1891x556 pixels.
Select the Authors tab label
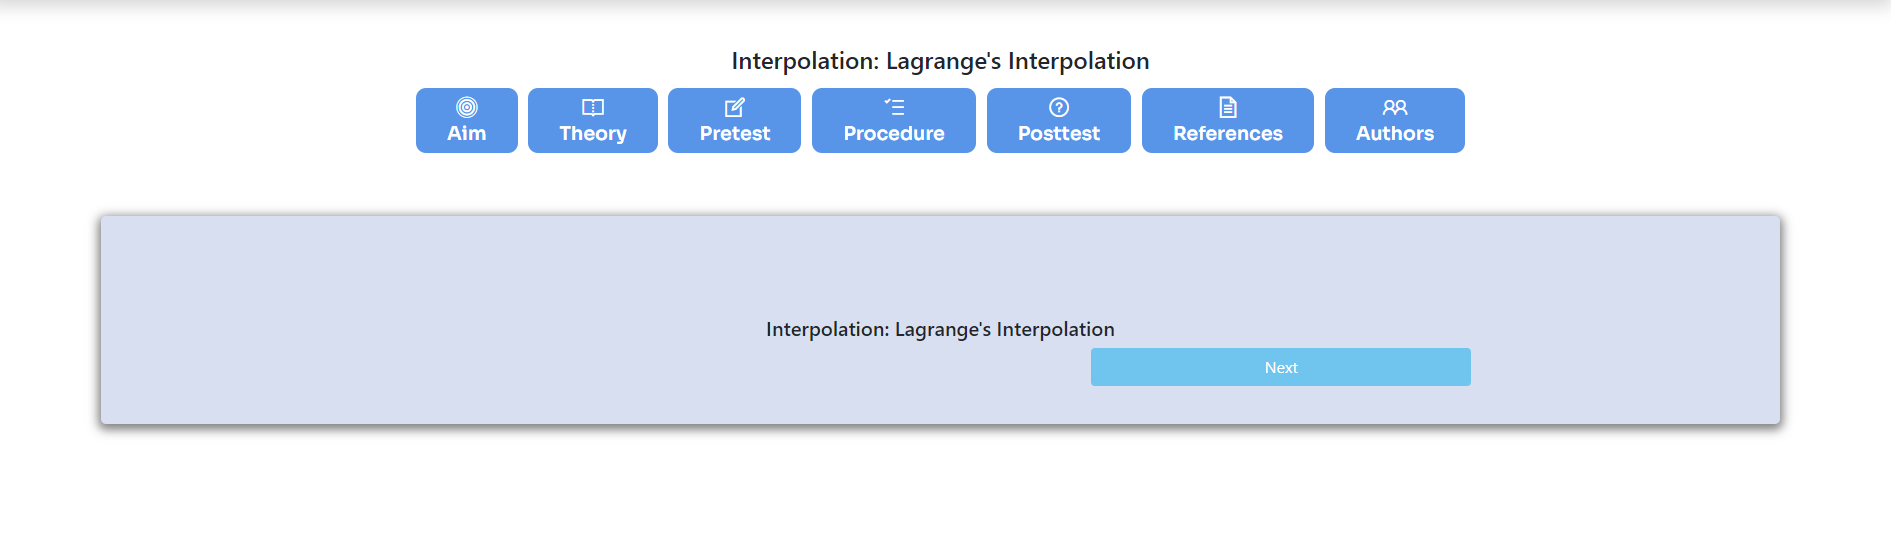pos(1395,134)
